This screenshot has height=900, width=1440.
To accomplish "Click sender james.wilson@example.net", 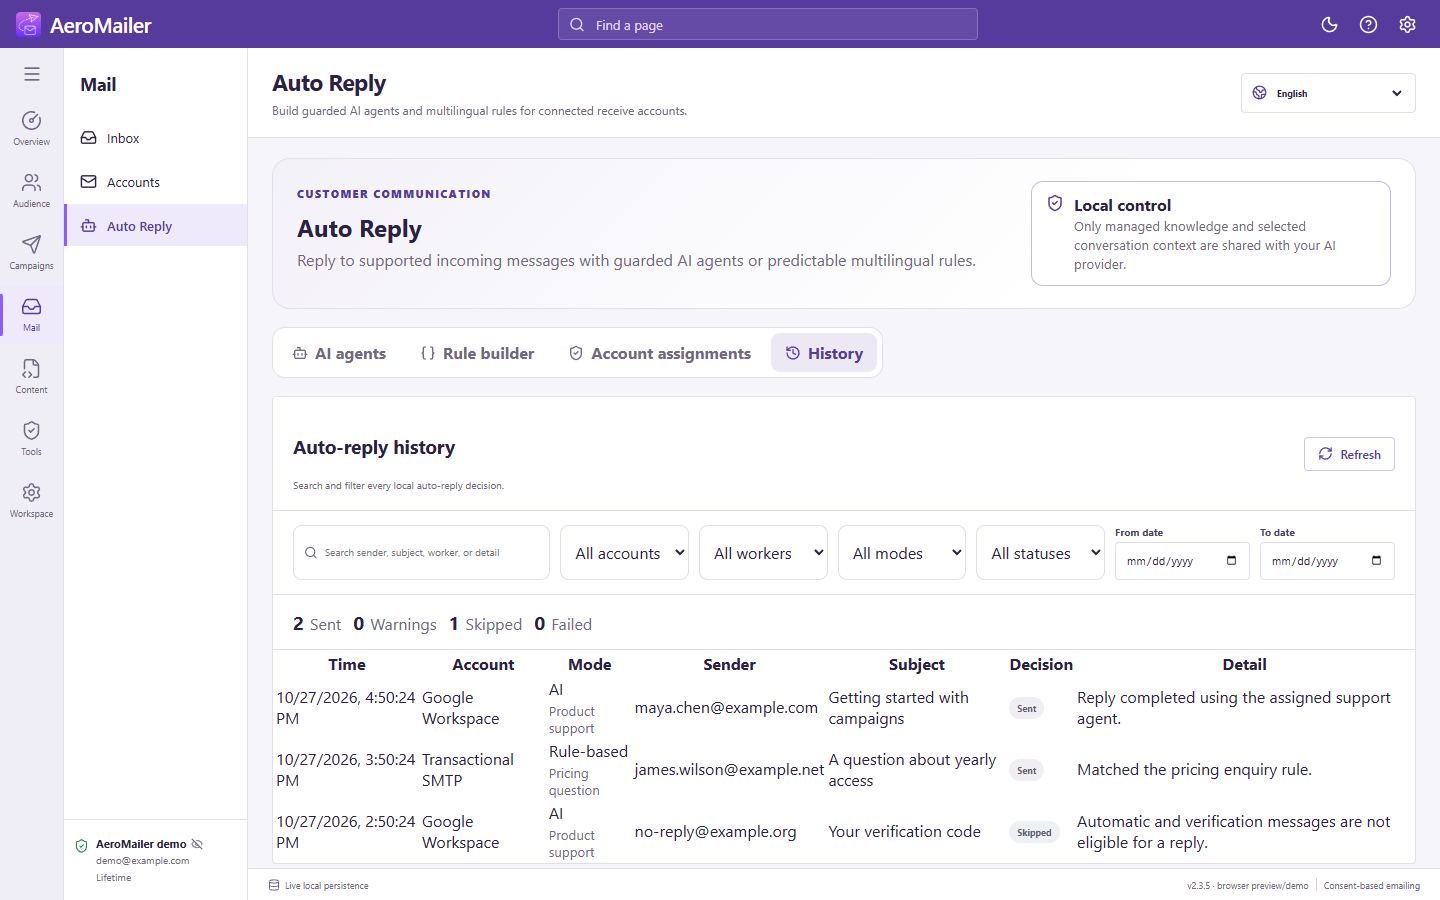I will tap(729, 770).
